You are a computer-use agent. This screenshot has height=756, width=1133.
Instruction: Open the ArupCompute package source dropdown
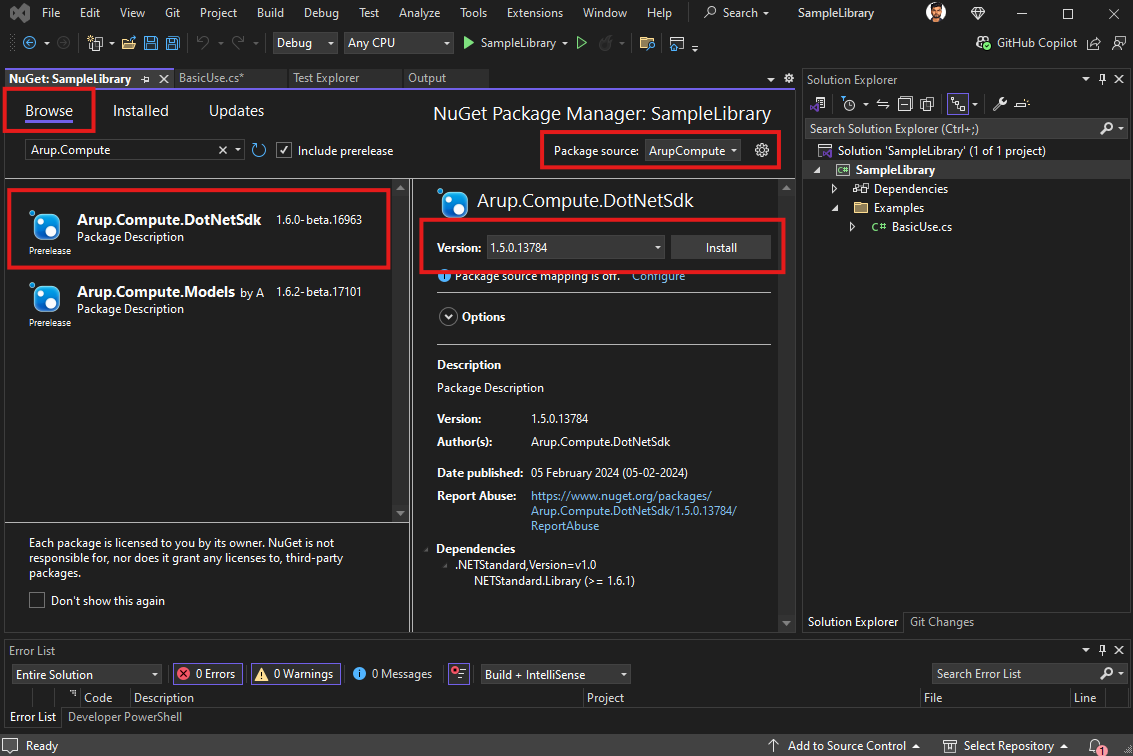[x=692, y=150]
